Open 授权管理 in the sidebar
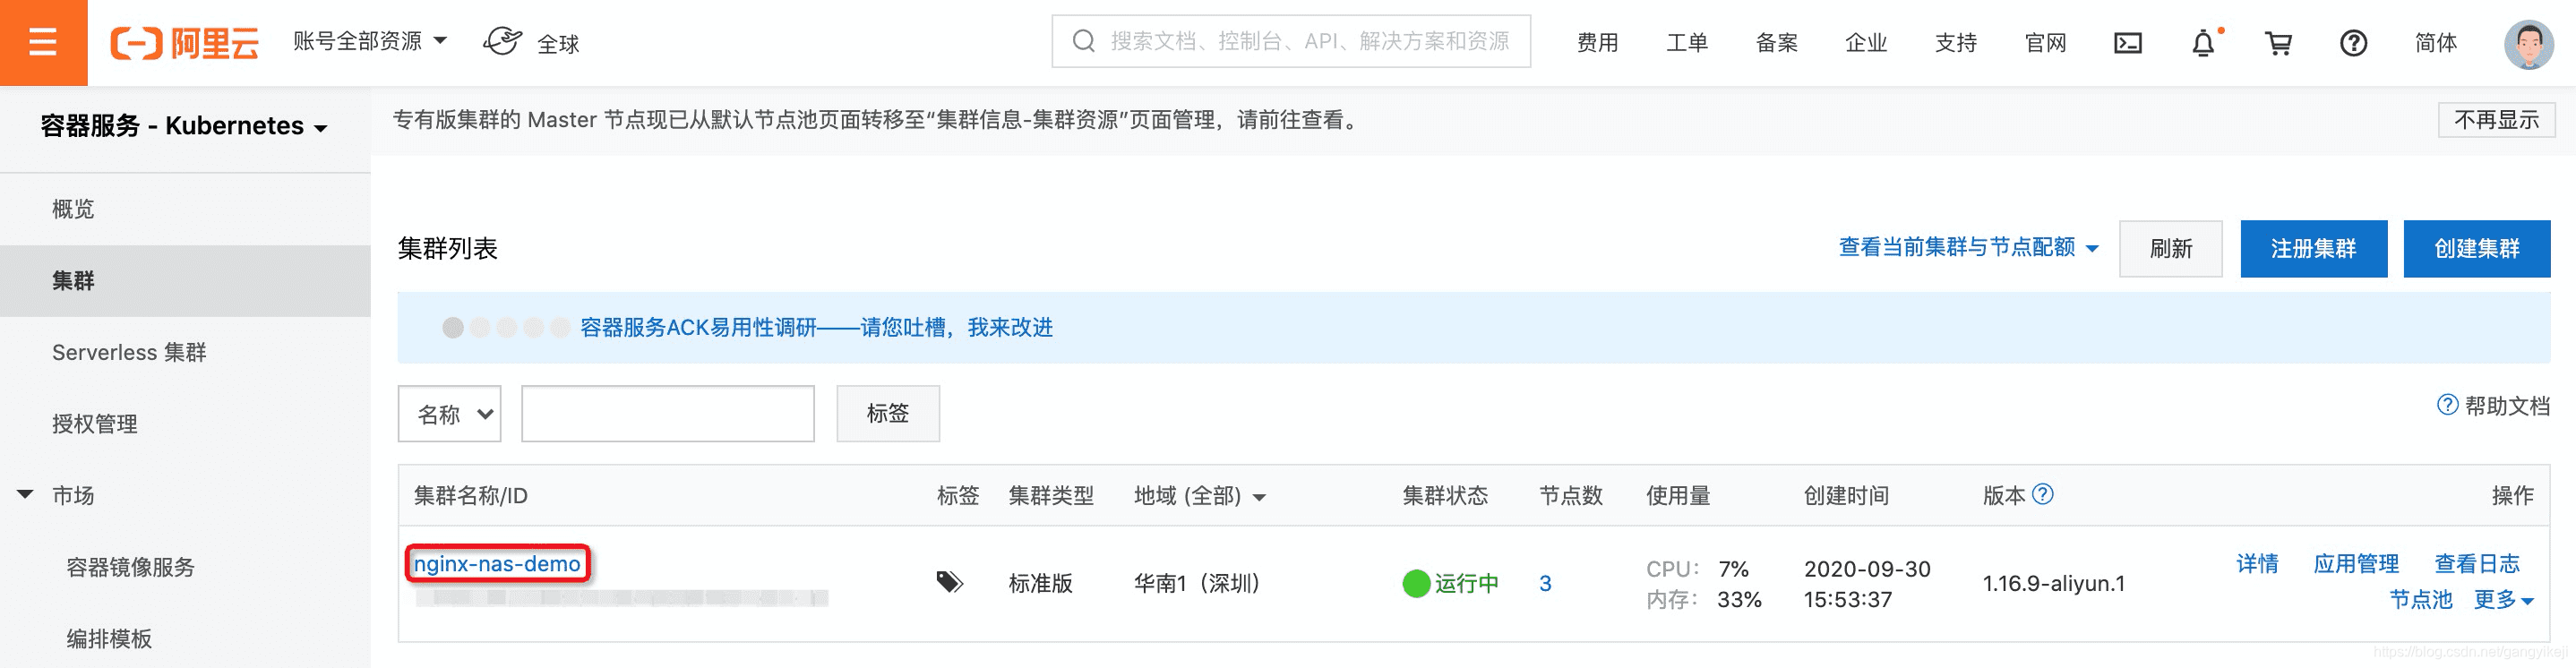The height and width of the screenshot is (668, 2576). click(95, 424)
